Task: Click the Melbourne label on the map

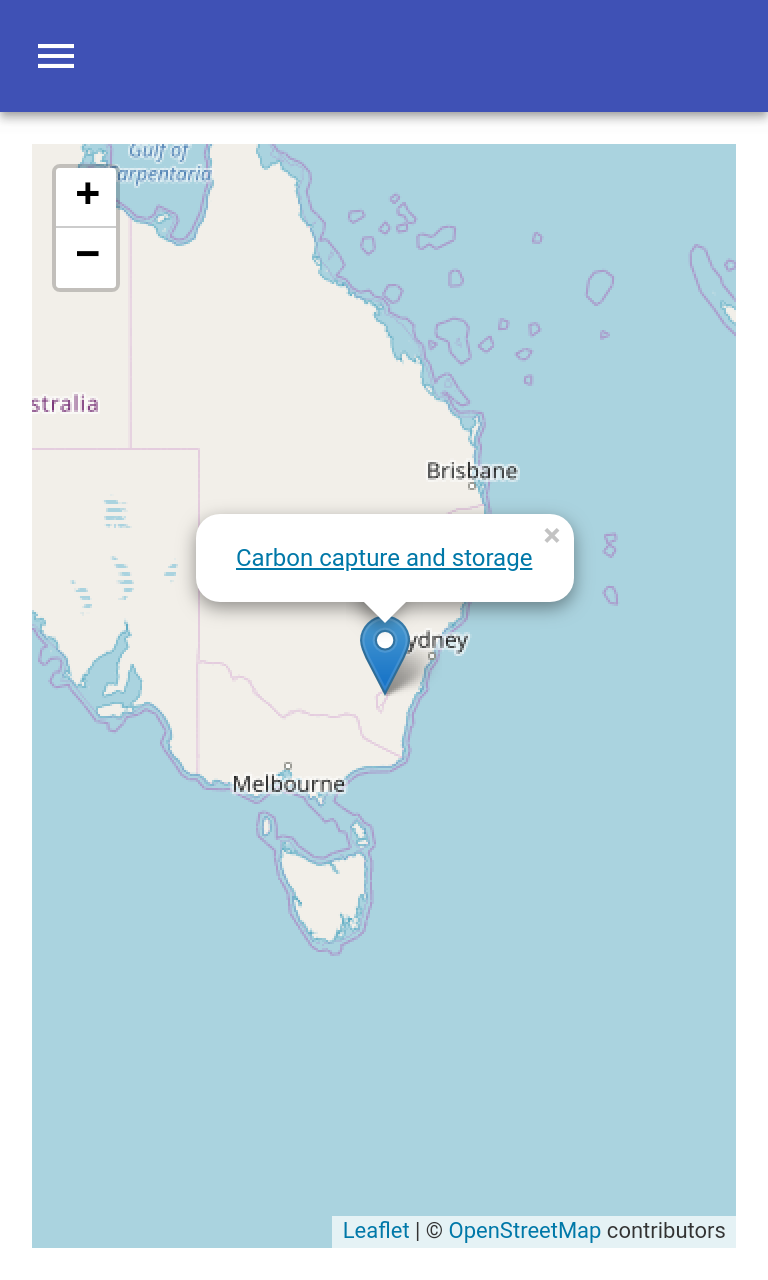Action: (288, 784)
